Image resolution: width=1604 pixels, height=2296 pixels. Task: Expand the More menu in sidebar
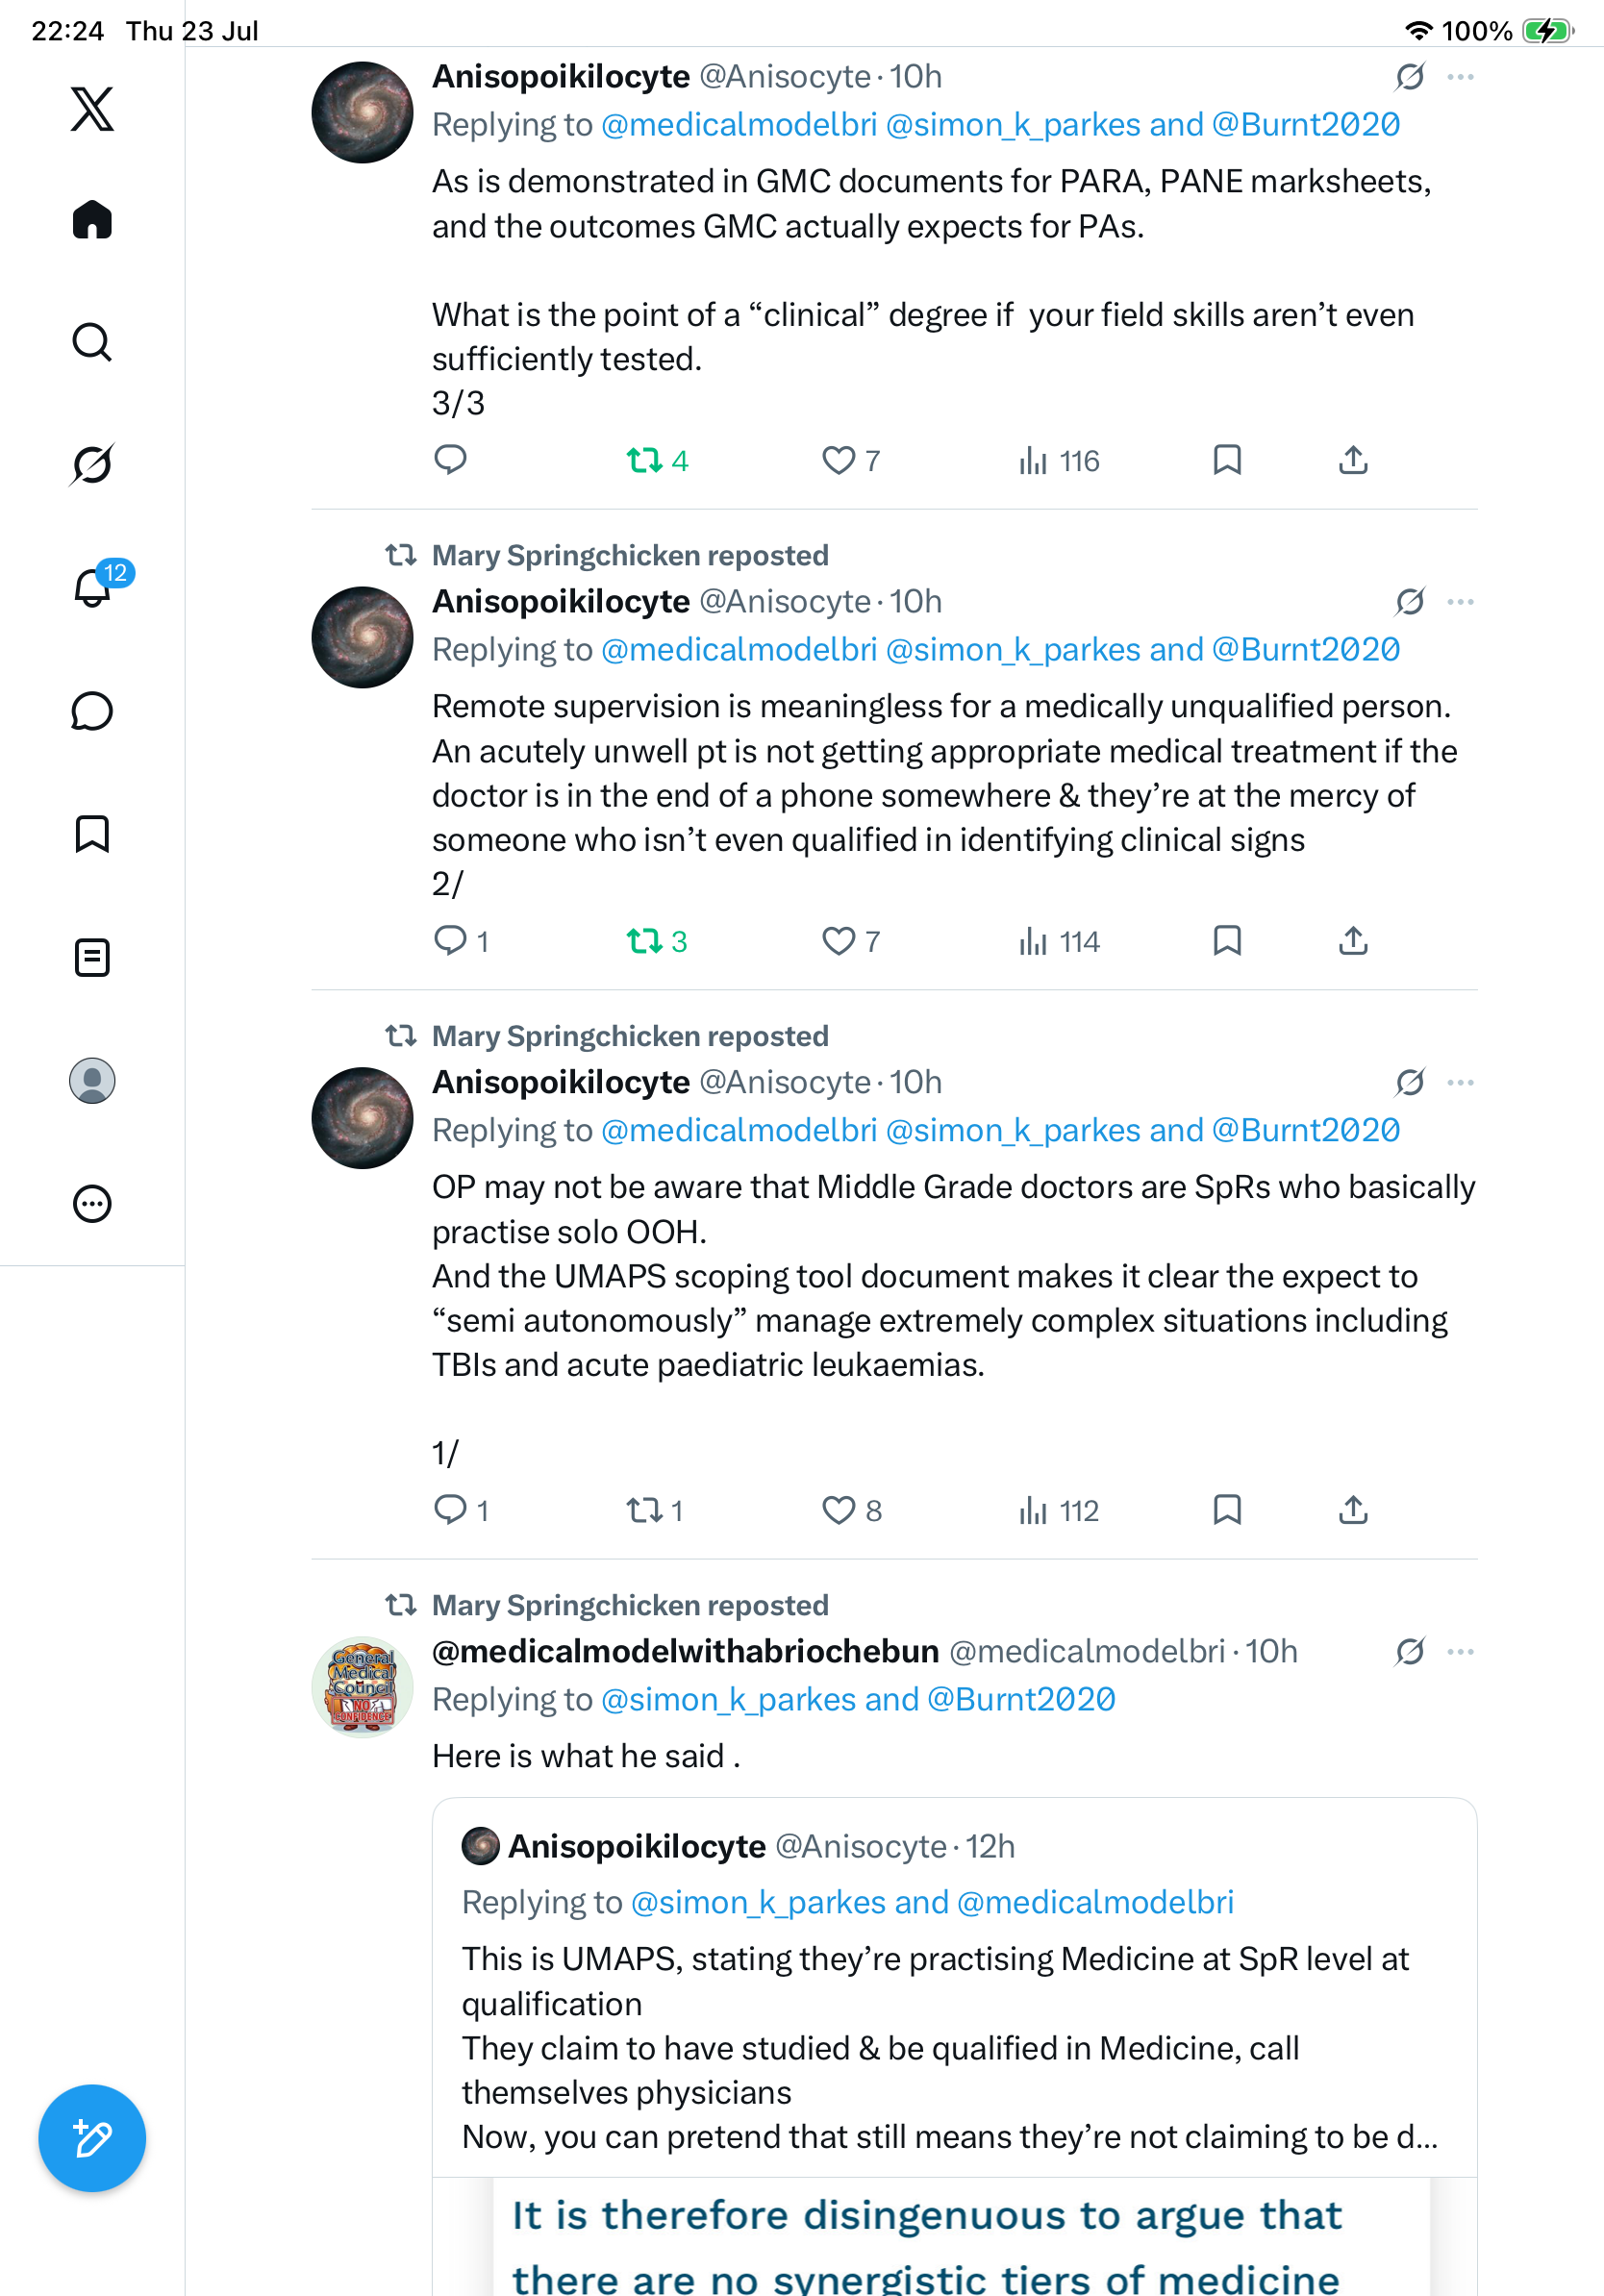pos(92,1203)
